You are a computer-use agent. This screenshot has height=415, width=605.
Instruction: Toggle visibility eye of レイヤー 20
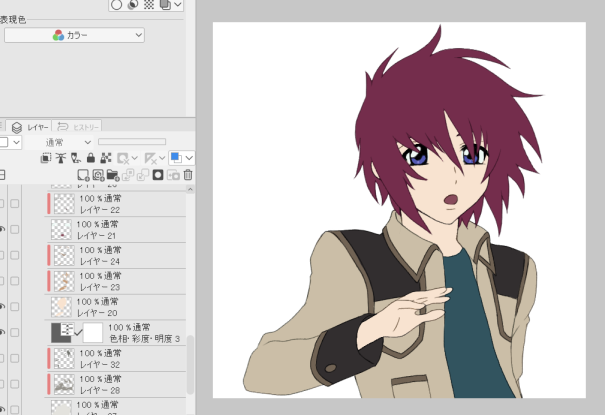pyautogui.click(x=2, y=306)
